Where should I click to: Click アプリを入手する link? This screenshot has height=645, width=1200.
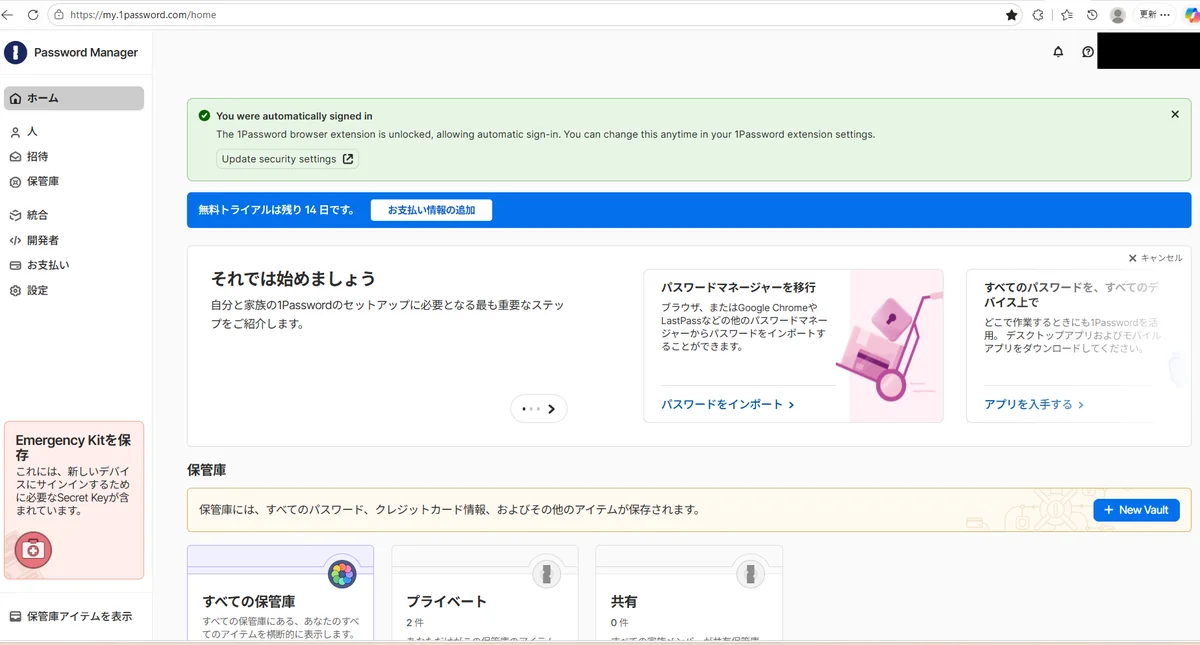1034,405
